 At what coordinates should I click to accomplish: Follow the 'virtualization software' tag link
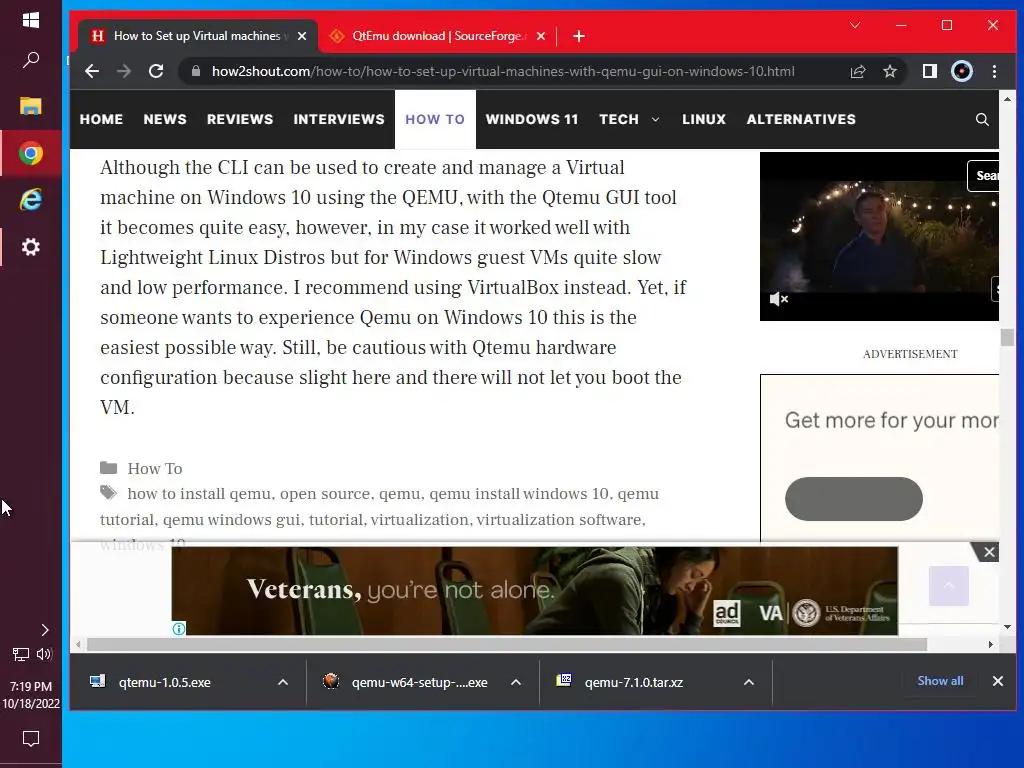point(559,520)
